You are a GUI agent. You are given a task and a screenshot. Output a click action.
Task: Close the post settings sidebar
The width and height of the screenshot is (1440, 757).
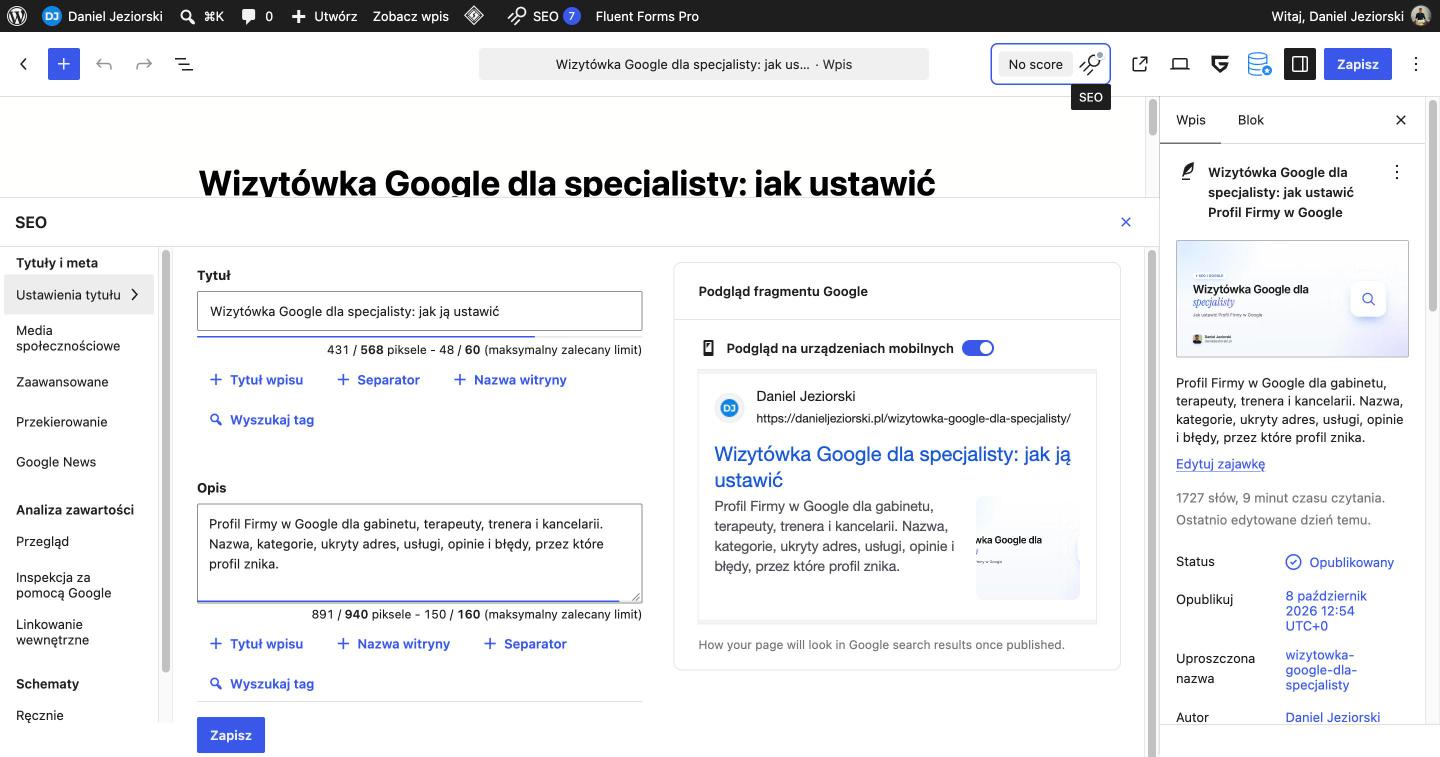coord(1401,120)
